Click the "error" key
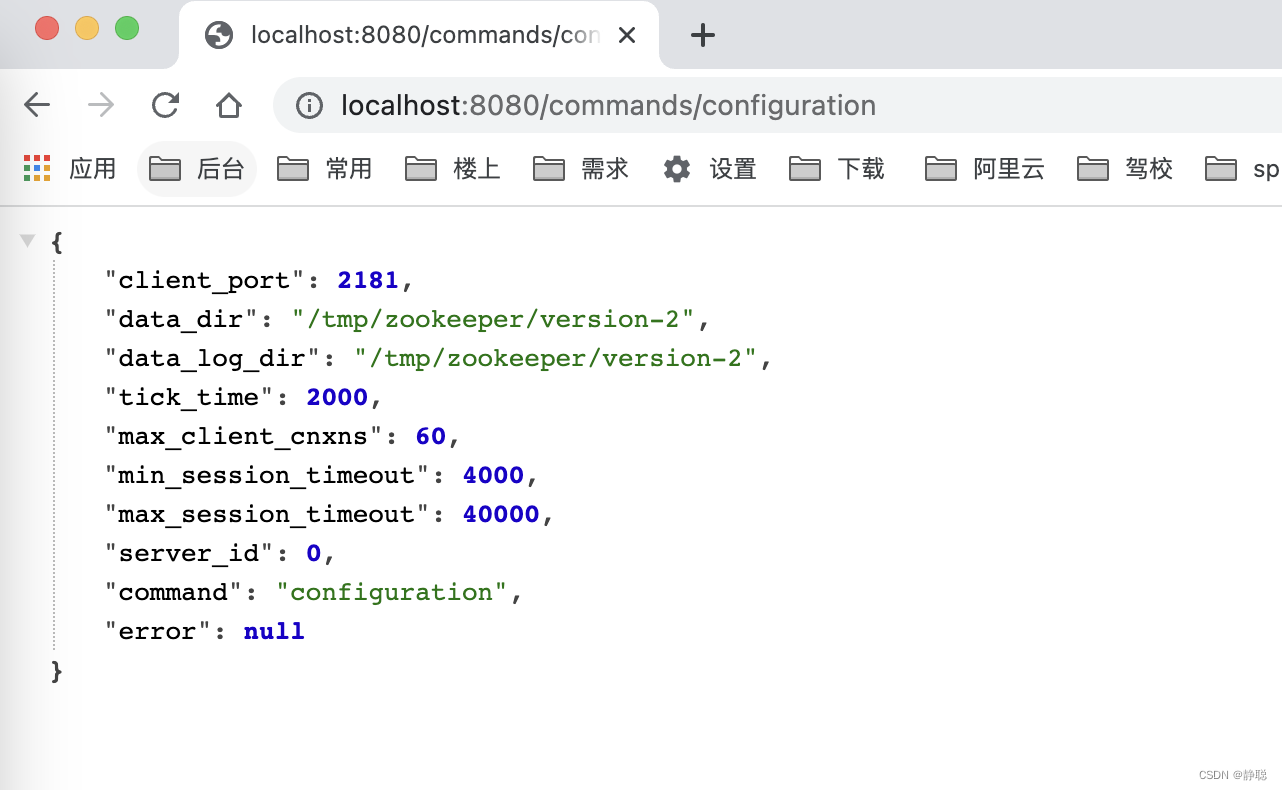Image resolution: width=1282 pixels, height=790 pixels. [x=158, y=631]
